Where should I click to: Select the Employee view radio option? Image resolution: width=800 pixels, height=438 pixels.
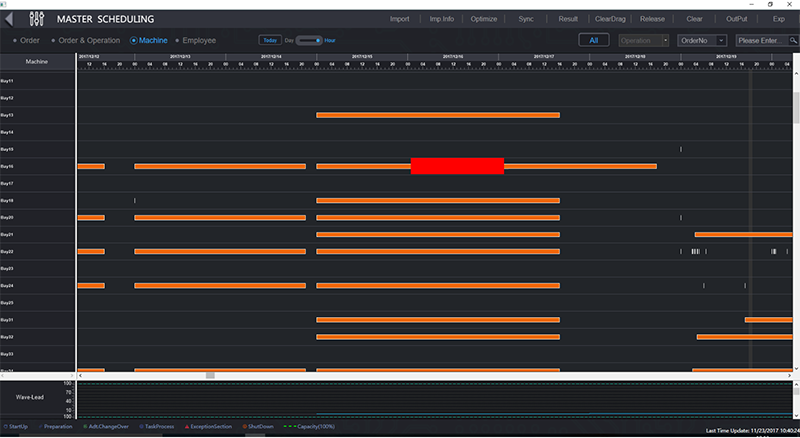coord(178,40)
